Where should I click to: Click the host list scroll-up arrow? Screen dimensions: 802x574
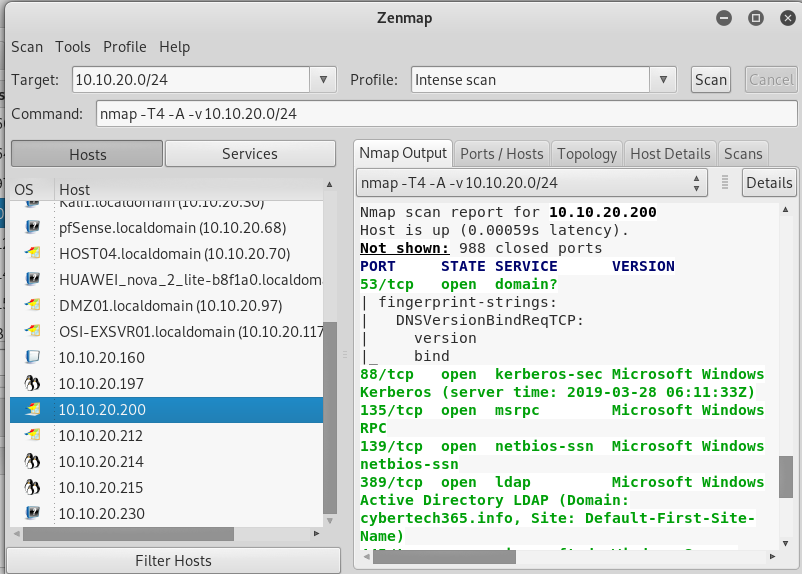[330, 184]
